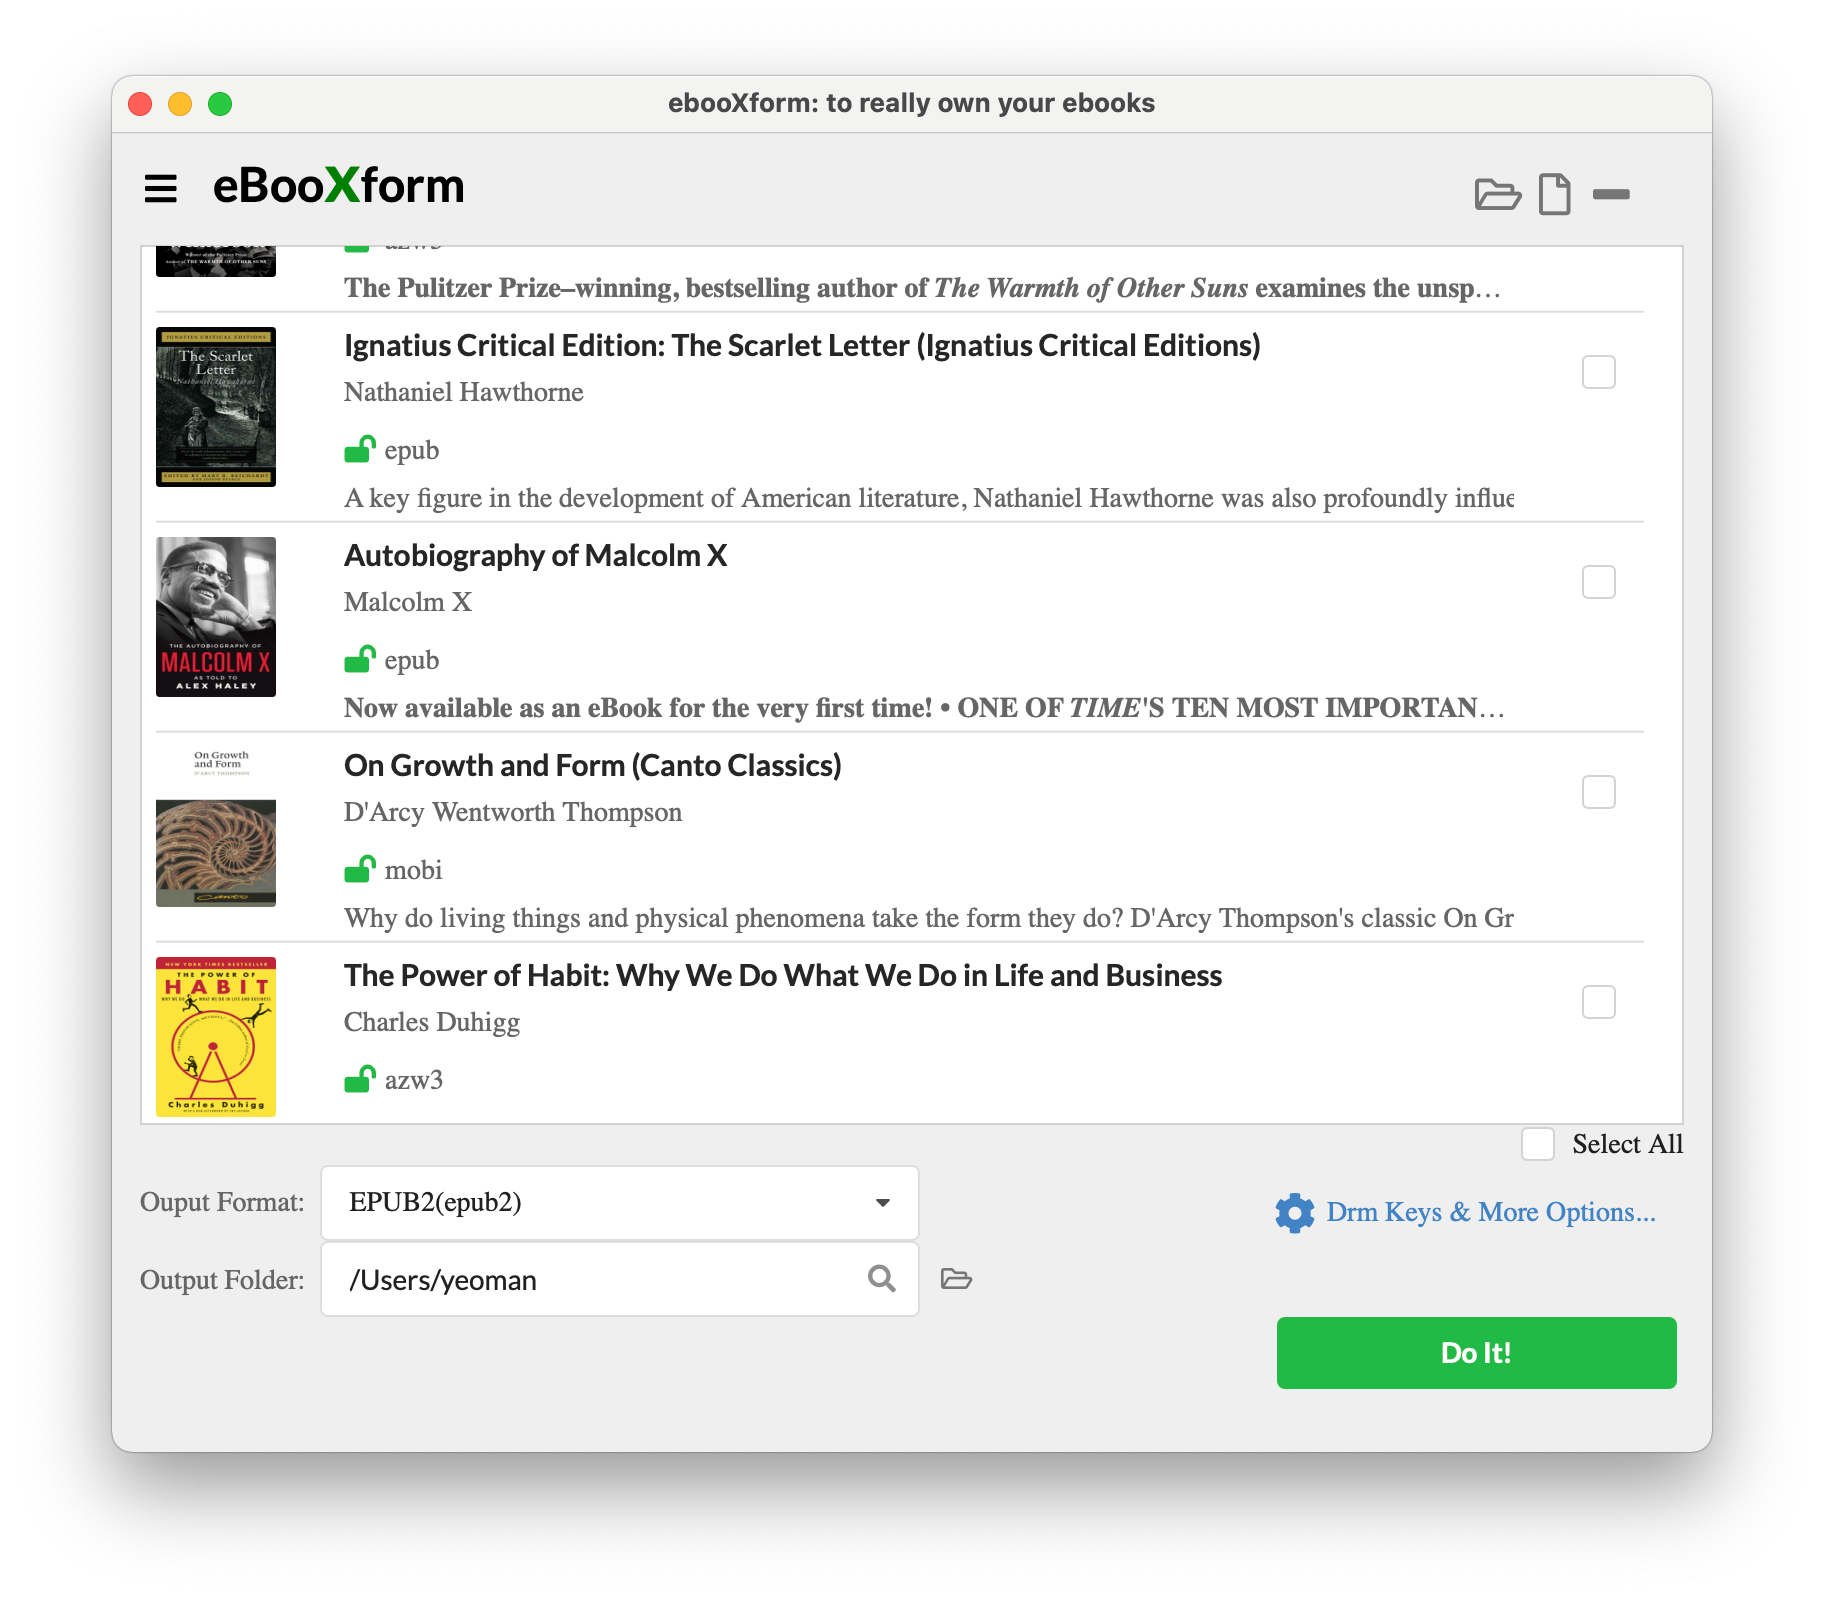
Task: Open the Output Format dropdown
Action: pos(620,1202)
